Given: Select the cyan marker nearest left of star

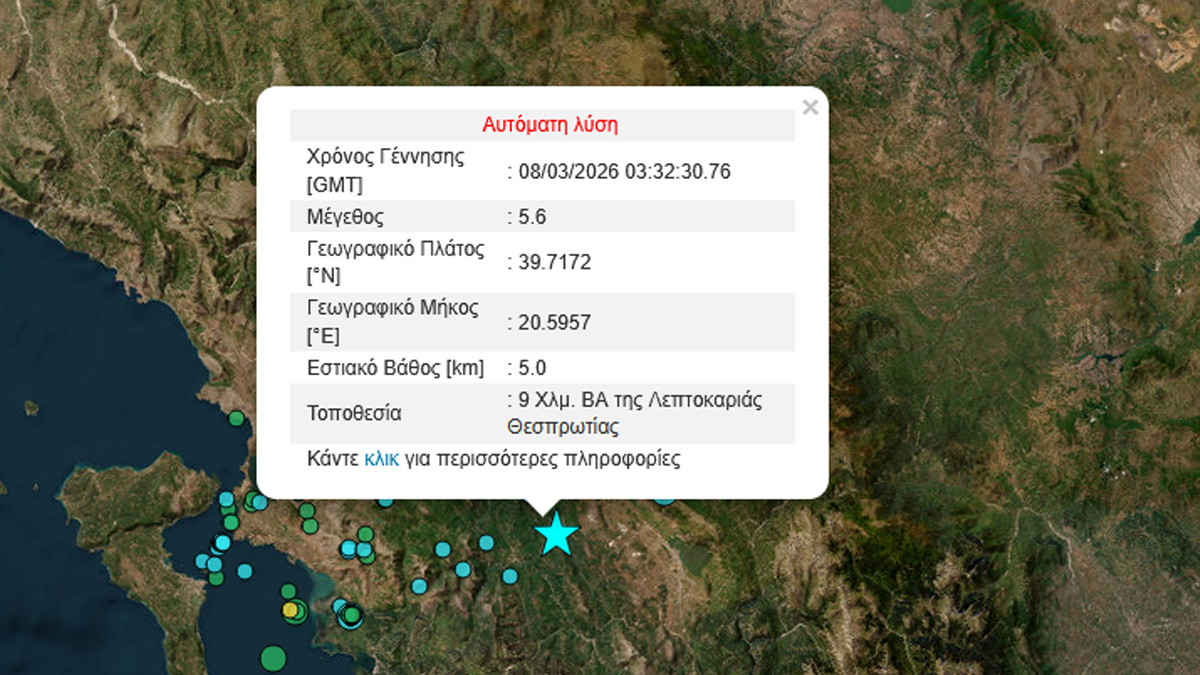Looking at the screenshot, I should pos(486,543).
